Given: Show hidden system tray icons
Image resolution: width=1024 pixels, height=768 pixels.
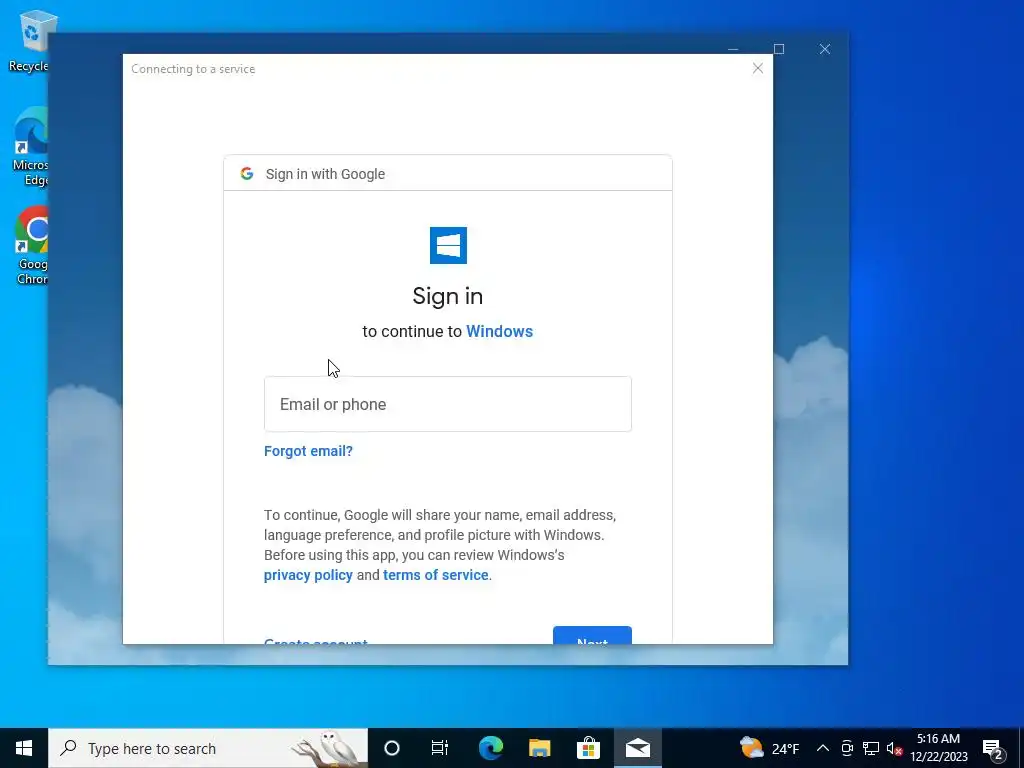Looking at the screenshot, I should (823, 748).
